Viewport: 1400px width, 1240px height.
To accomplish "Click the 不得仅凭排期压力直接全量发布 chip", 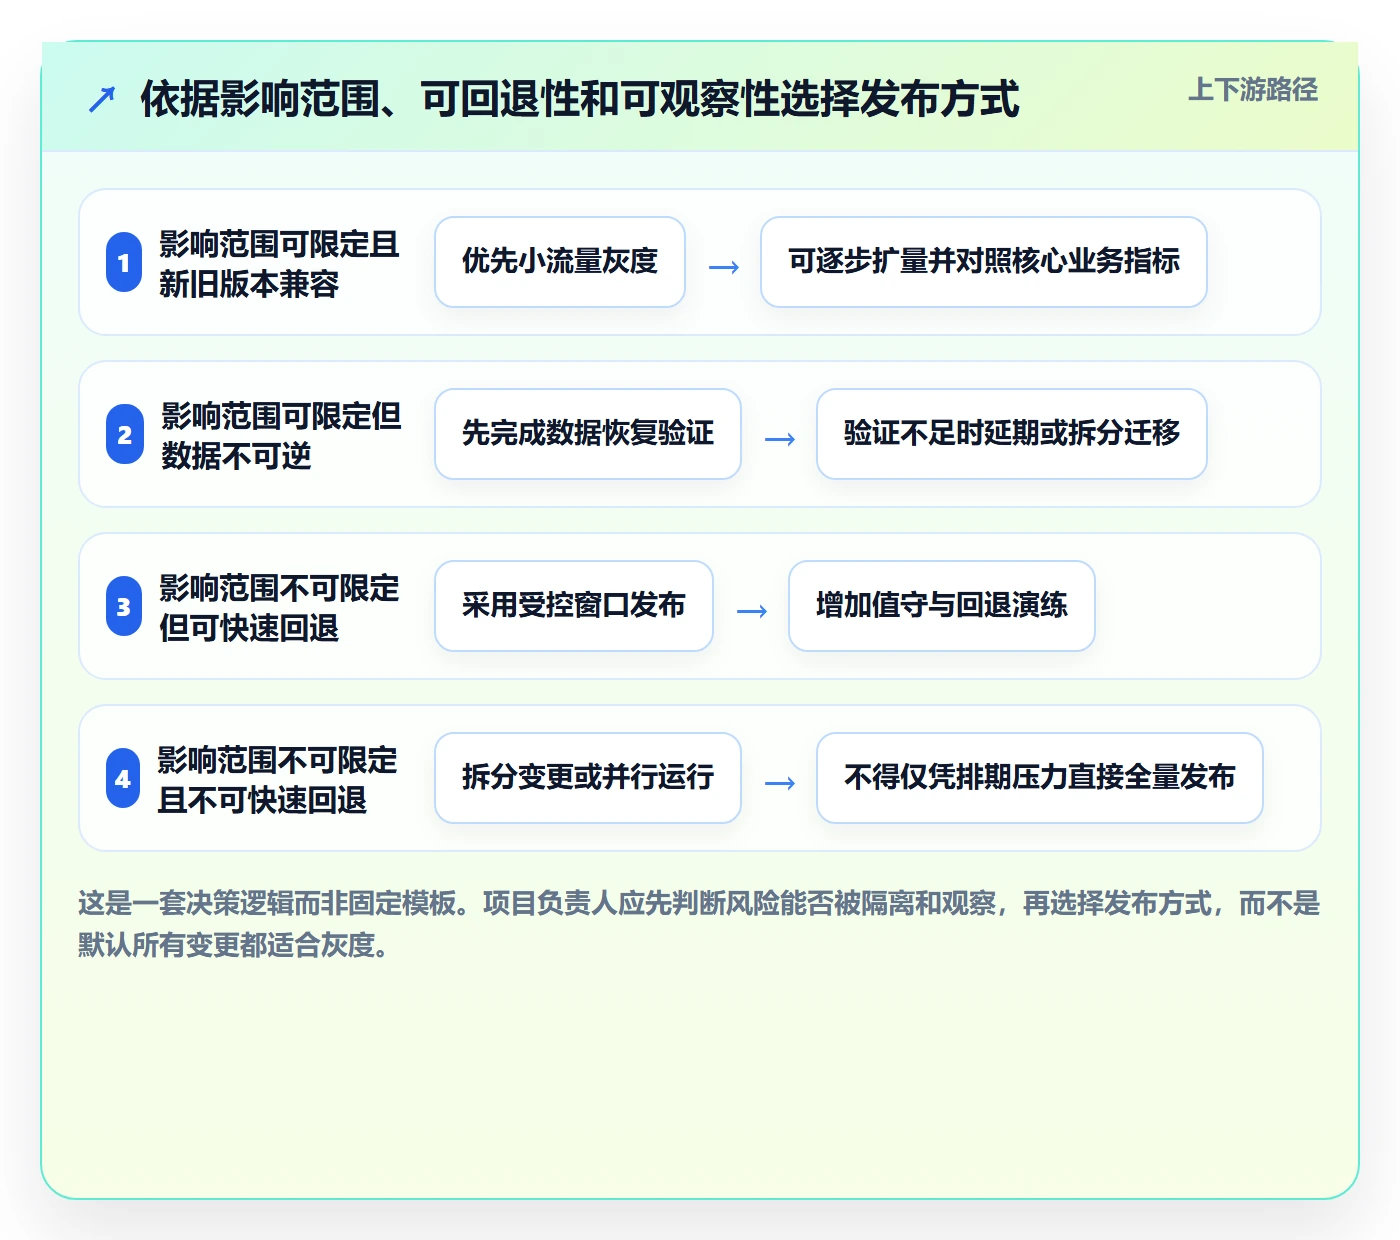I will pyautogui.click(x=1040, y=778).
